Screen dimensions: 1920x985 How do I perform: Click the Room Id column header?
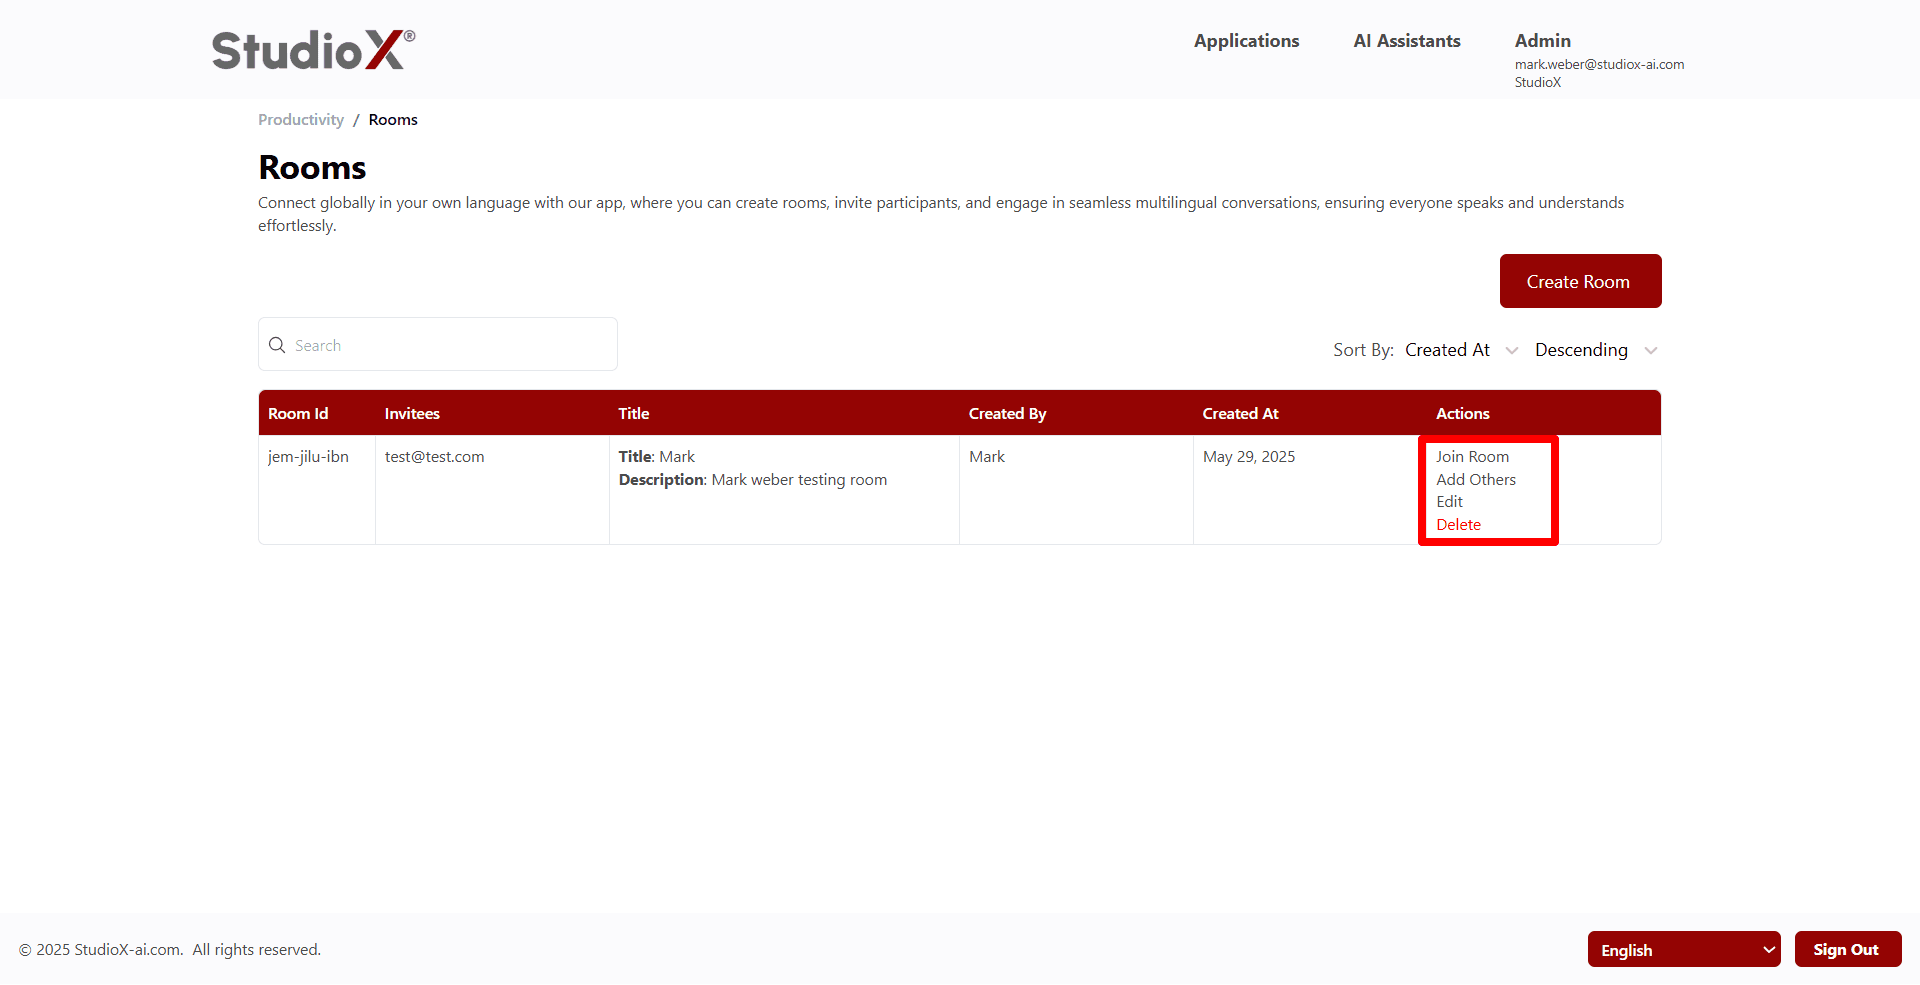(x=298, y=414)
